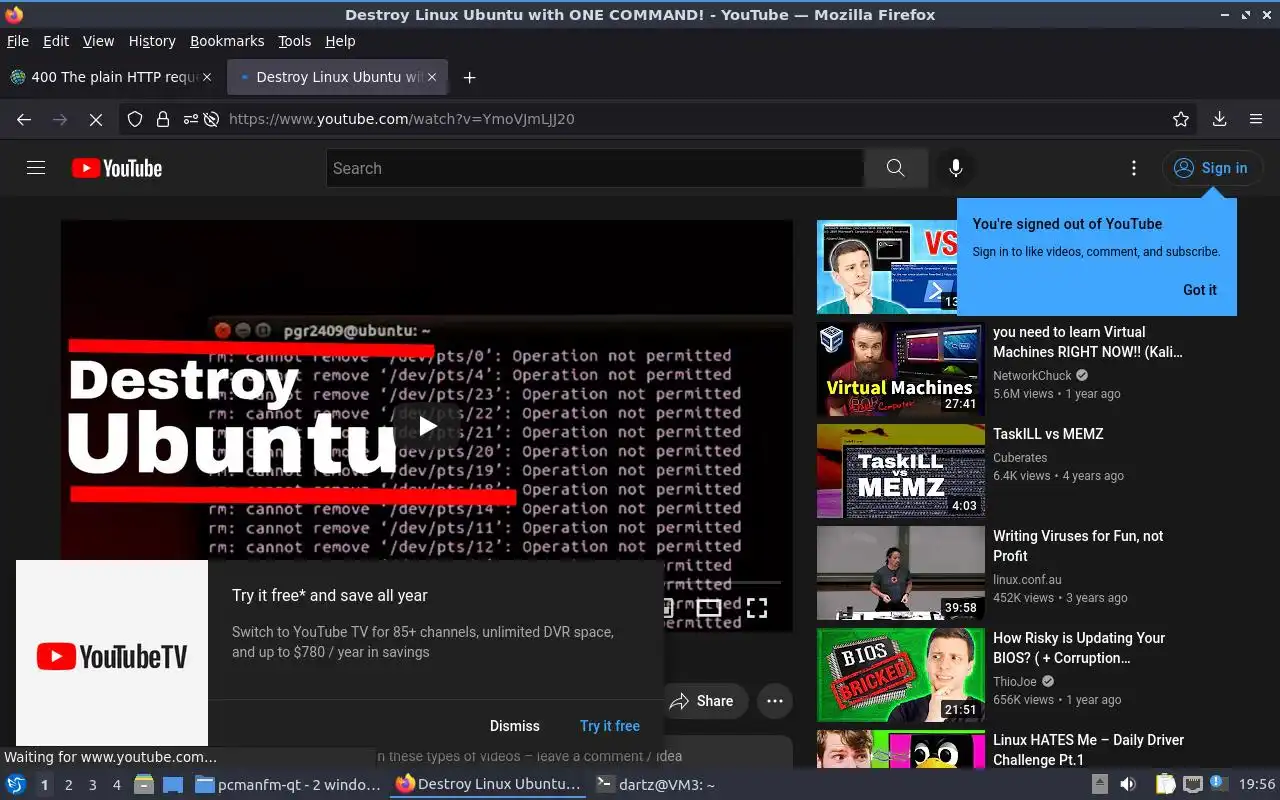Open 'you need to learn Virtual Machines' video title
Image resolution: width=1280 pixels, height=800 pixels.
coord(1088,342)
